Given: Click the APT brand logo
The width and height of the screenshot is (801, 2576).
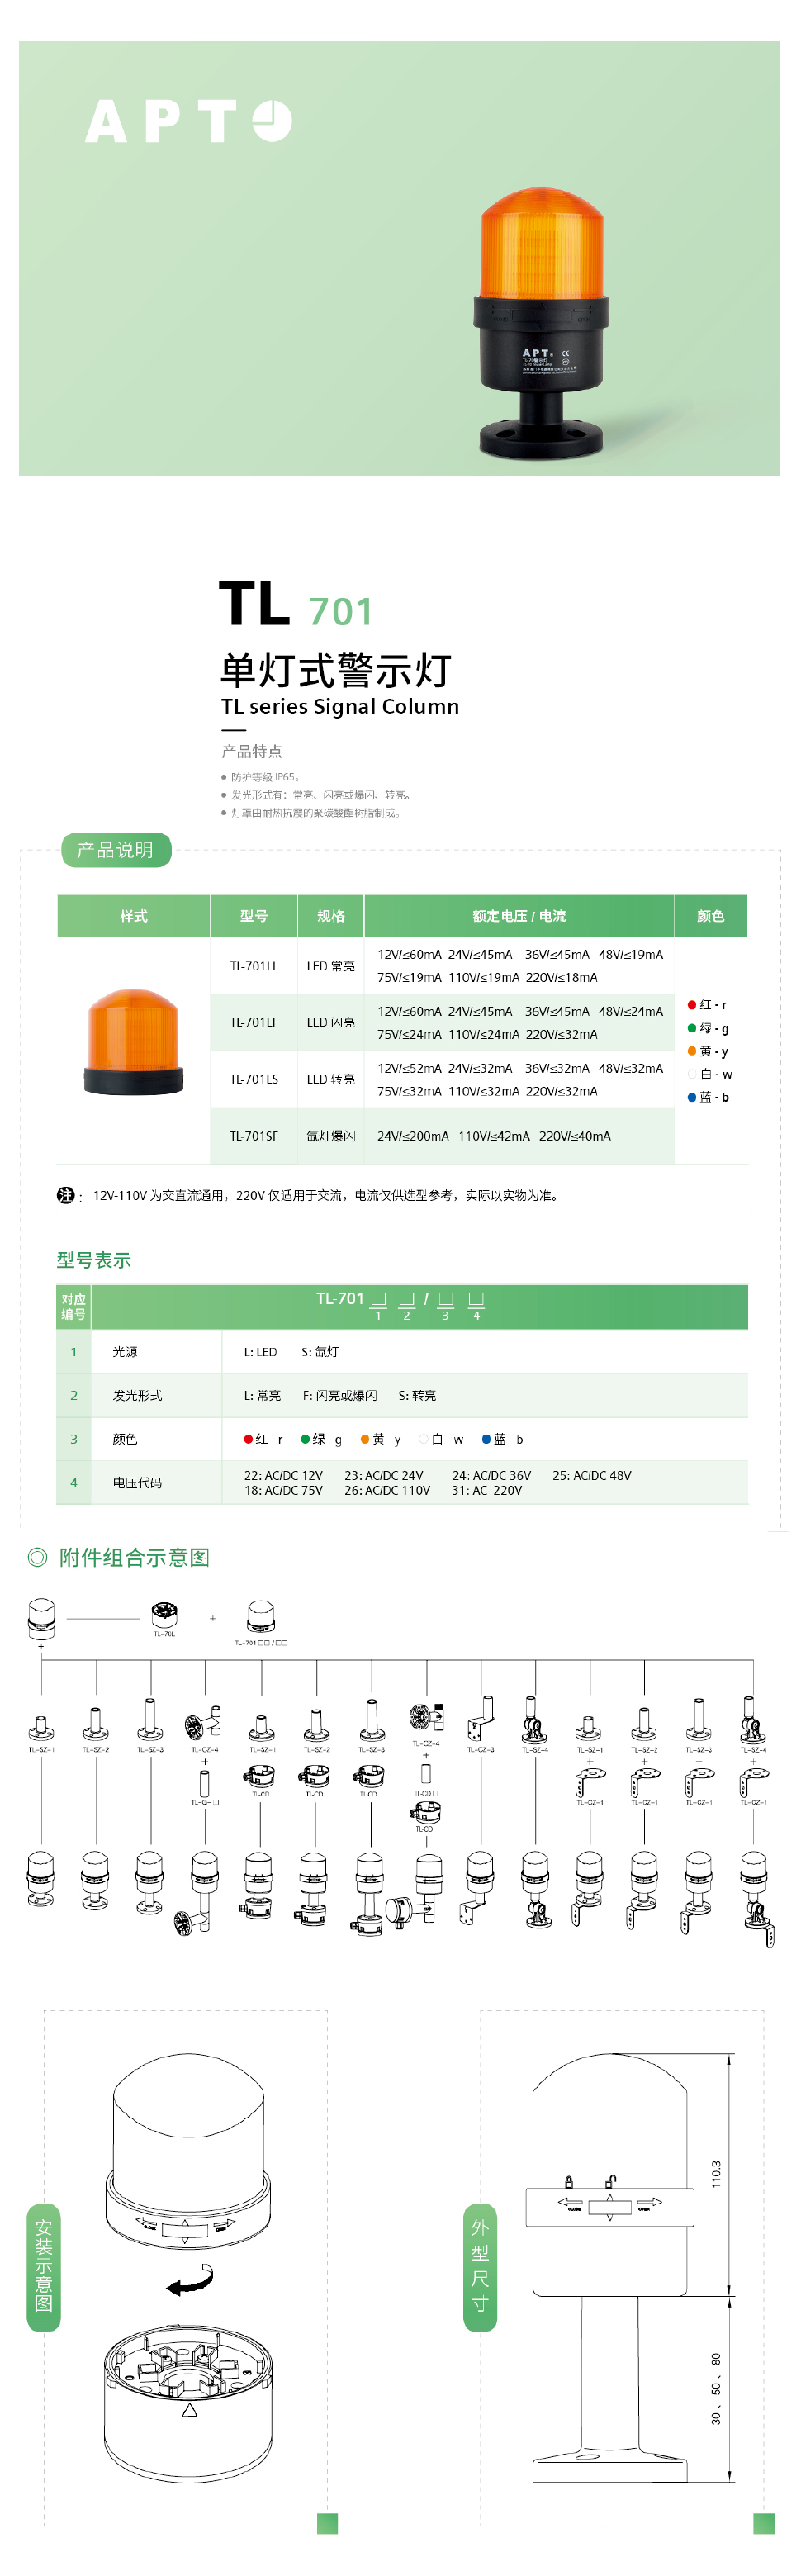Looking at the screenshot, I should click(x=188, y=121).
